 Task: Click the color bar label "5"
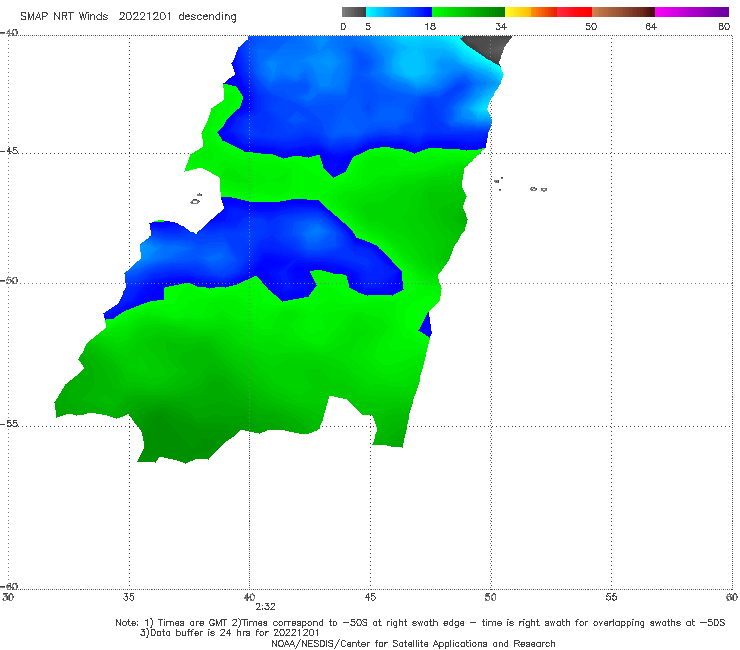click(368, 27)
